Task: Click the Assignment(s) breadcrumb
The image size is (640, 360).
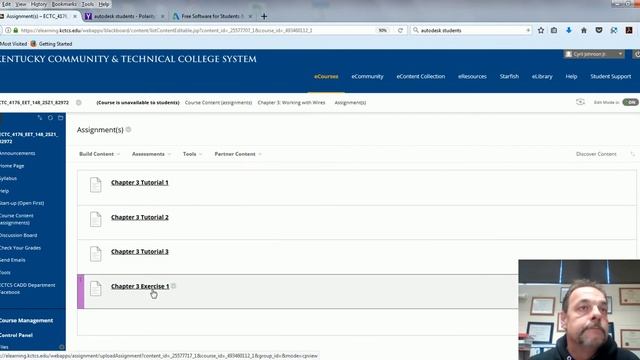Action: pyautogui.click(x=350, y=102)
